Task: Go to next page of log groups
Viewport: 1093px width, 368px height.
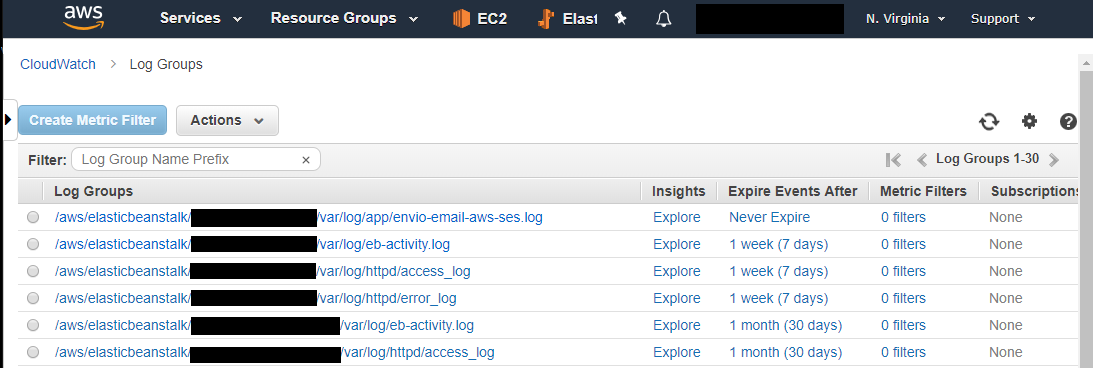Action: 1053,160
